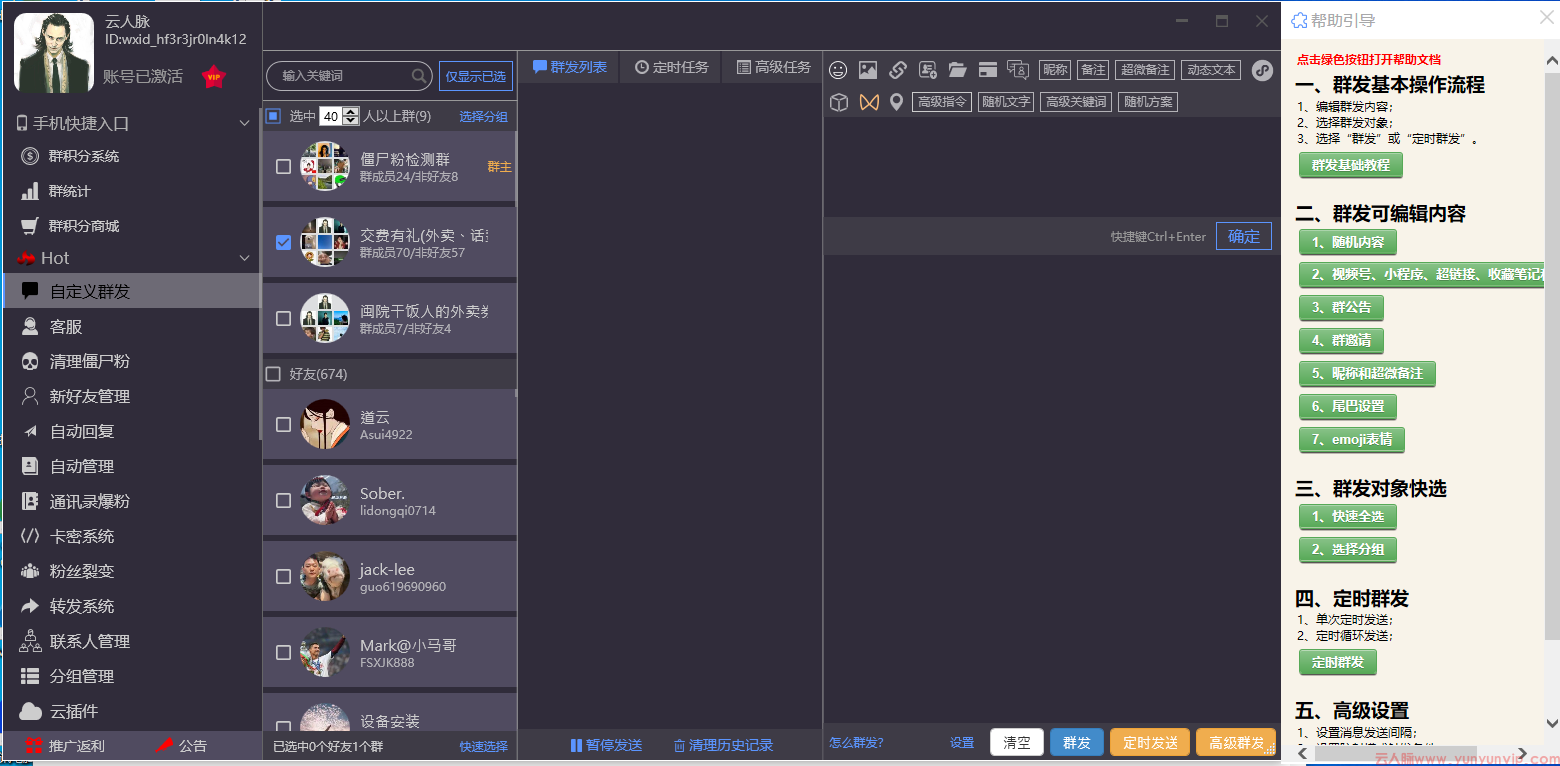Click the insert image icon
Screen dimensions: 1560x766
(x=868, y=70)
